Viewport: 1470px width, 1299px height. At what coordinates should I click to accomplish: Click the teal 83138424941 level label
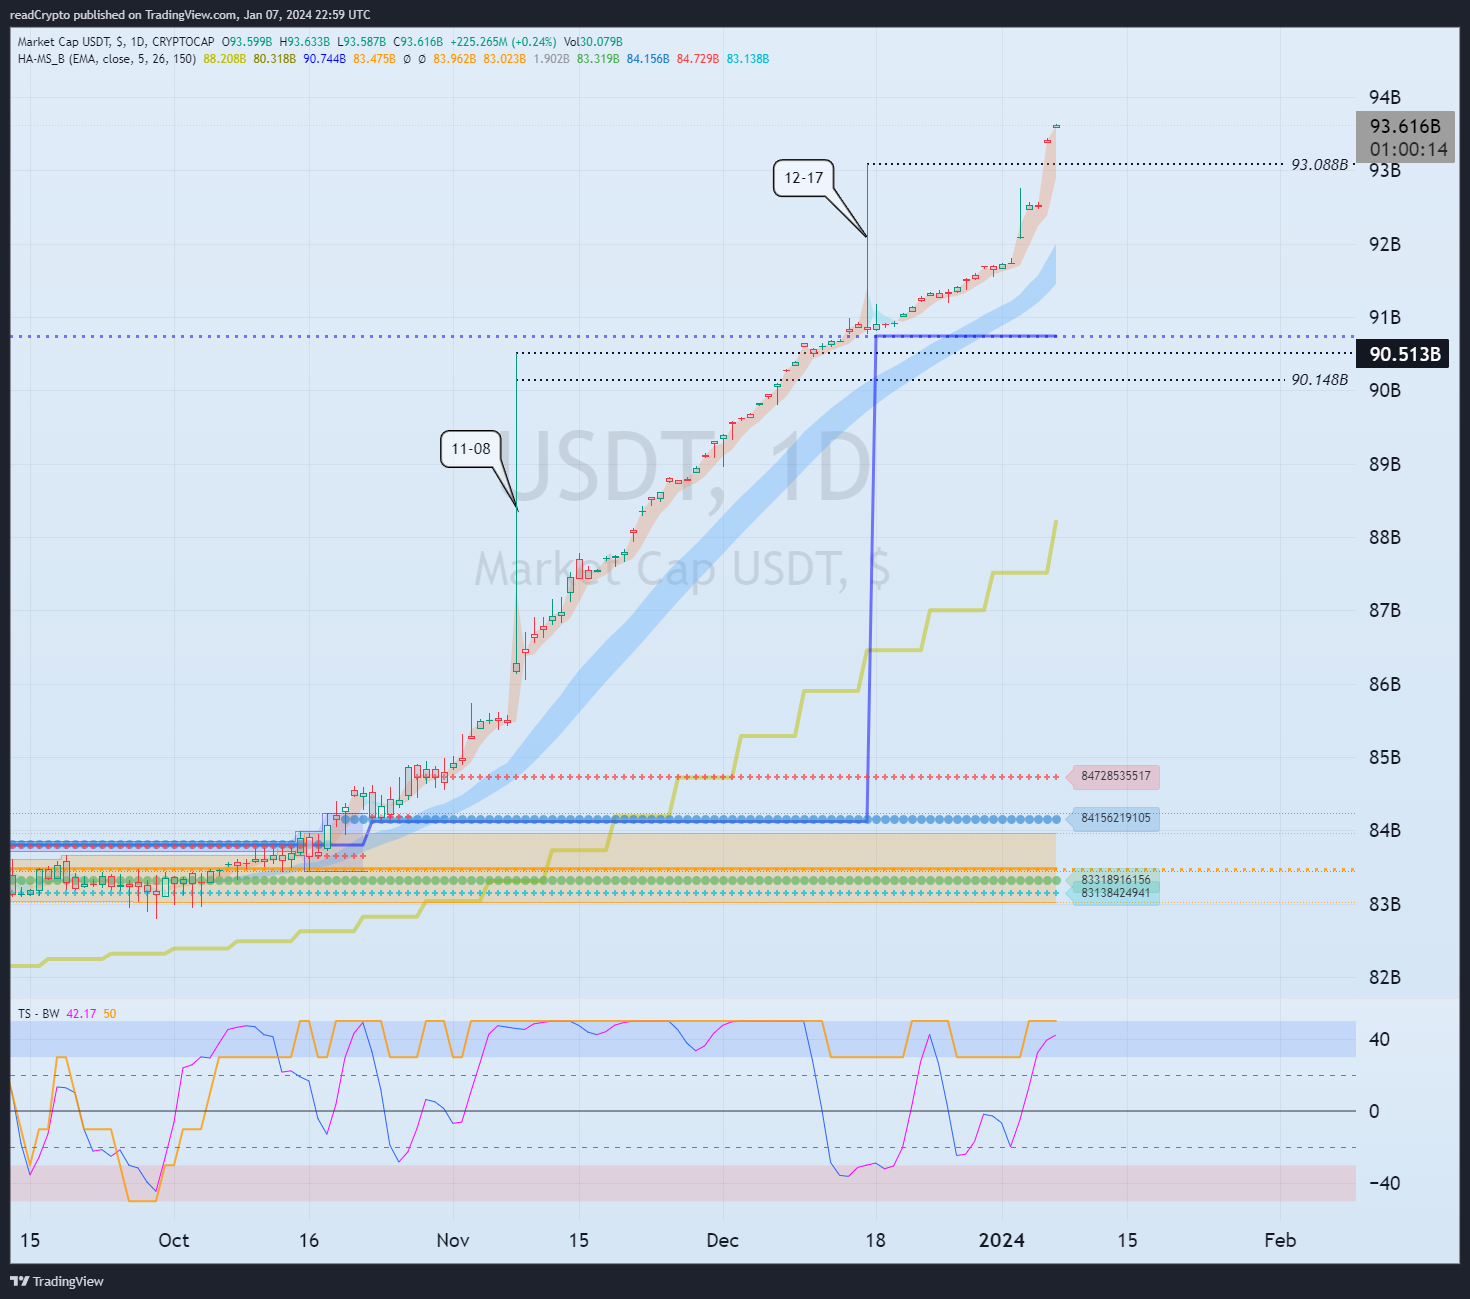coord(1116,893)
